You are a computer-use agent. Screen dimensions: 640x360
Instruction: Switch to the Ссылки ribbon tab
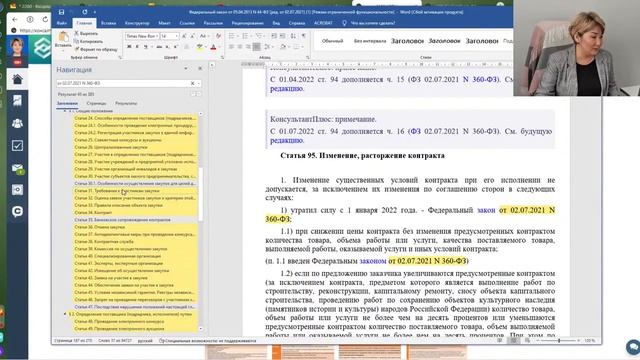tap(187, 23)
